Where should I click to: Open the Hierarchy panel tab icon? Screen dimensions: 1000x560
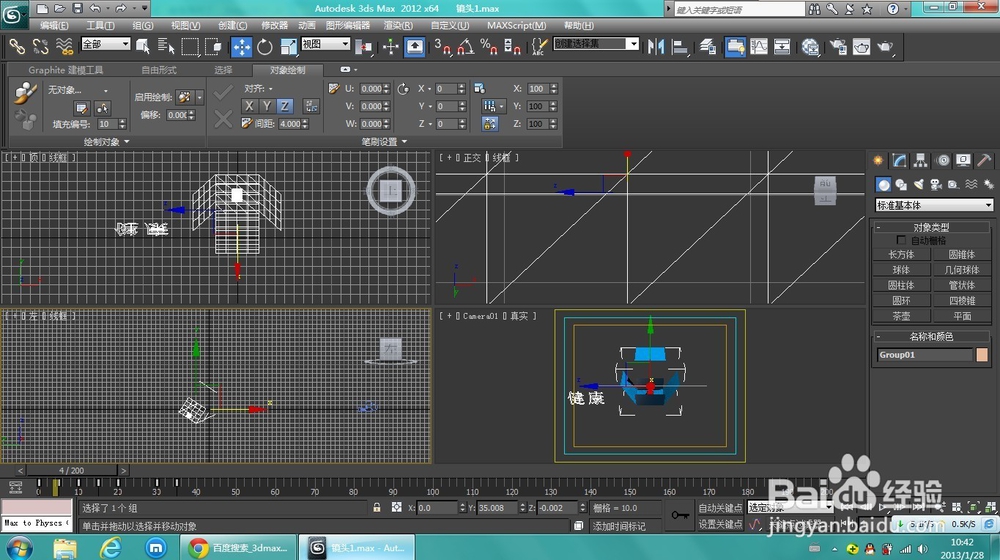[921, 161]
